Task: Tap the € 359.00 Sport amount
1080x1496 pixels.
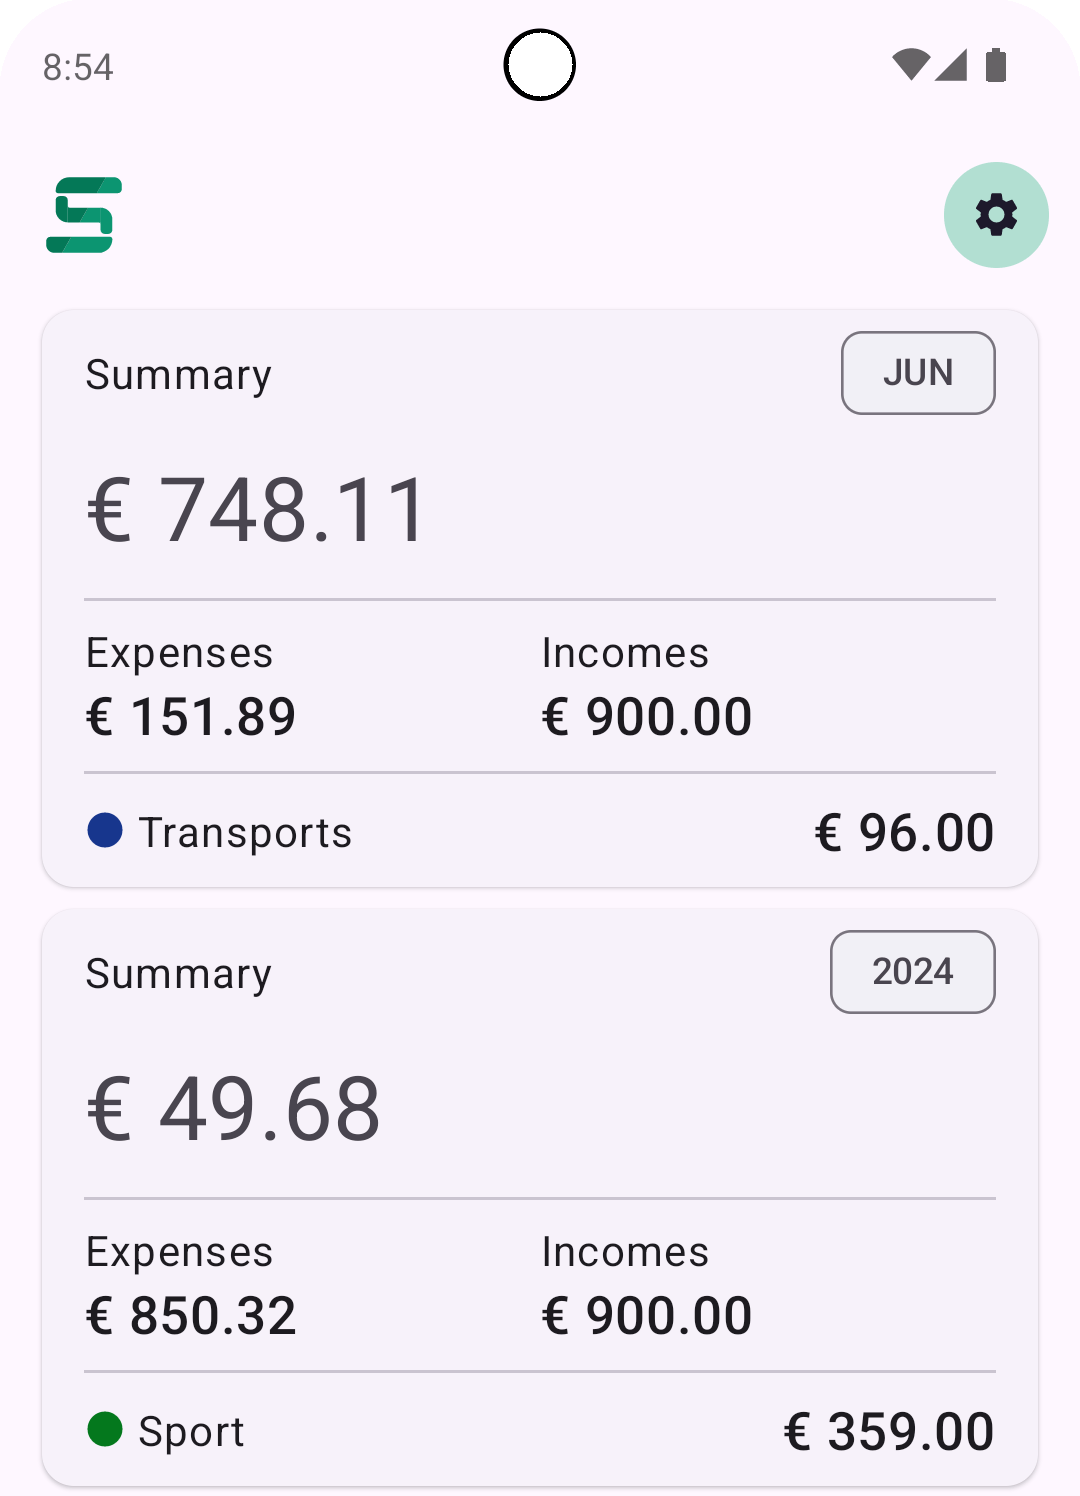Action: click(889, 1431)
